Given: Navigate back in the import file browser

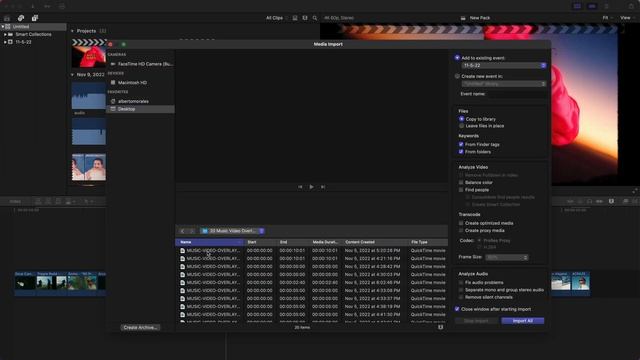Looking at the screenshot, I should (182, 231).
